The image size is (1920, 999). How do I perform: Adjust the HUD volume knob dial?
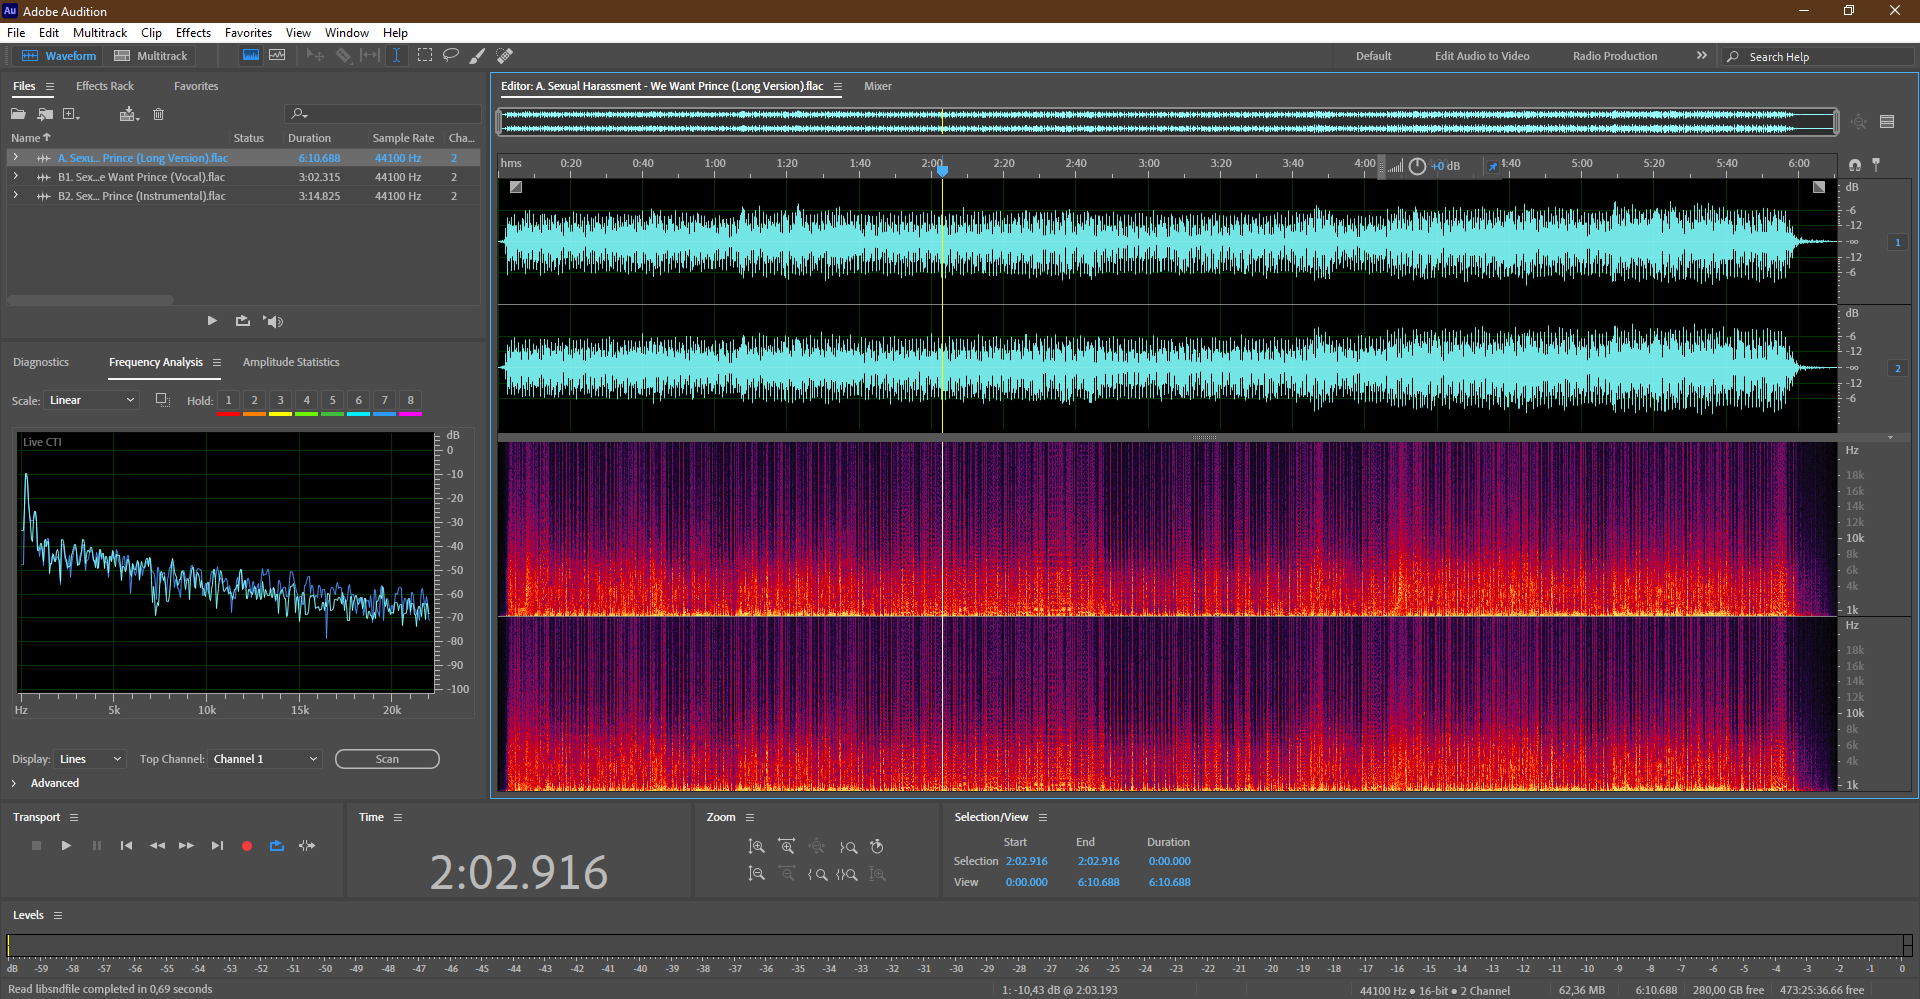pos(1417,166)
